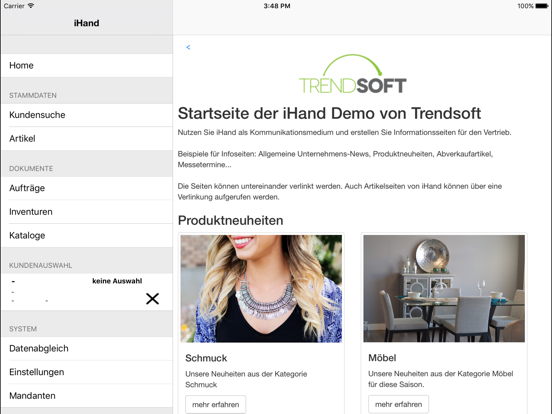
Task: Click the DOKUMENTE section header
Action: point(31,169)
